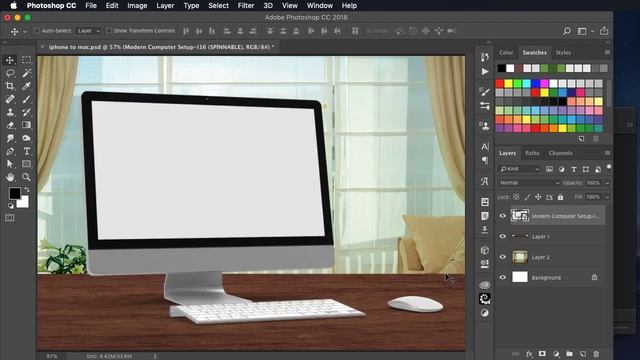Open the Opacity slider dropdown arrow

[x=607, y=183]
